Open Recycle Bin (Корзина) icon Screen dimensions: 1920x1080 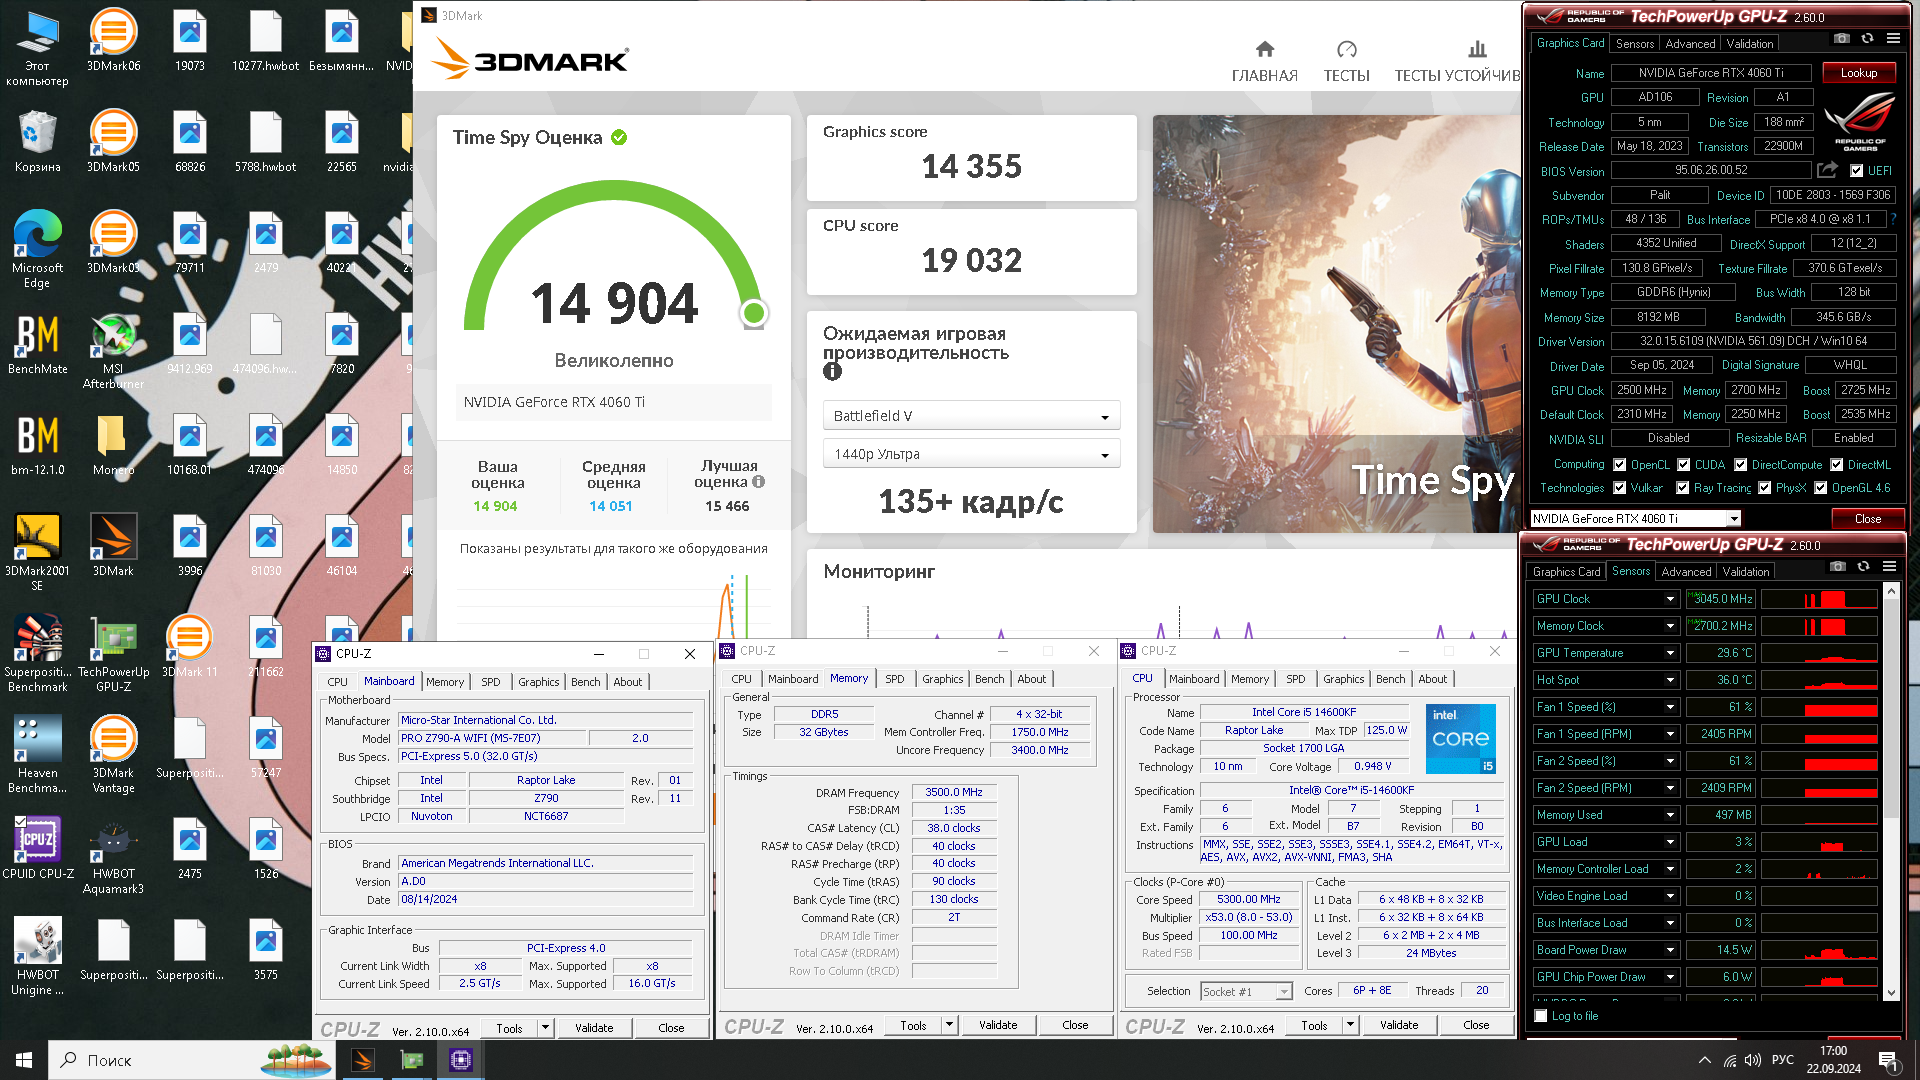point(37,141)
